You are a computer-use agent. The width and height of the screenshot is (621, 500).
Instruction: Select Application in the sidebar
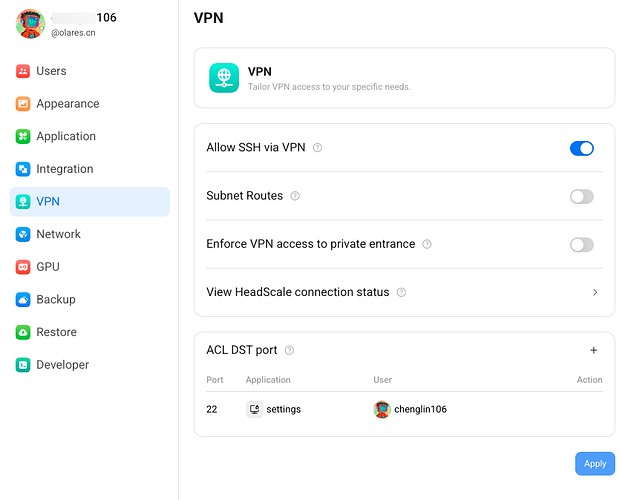click(x=90, y=136)
